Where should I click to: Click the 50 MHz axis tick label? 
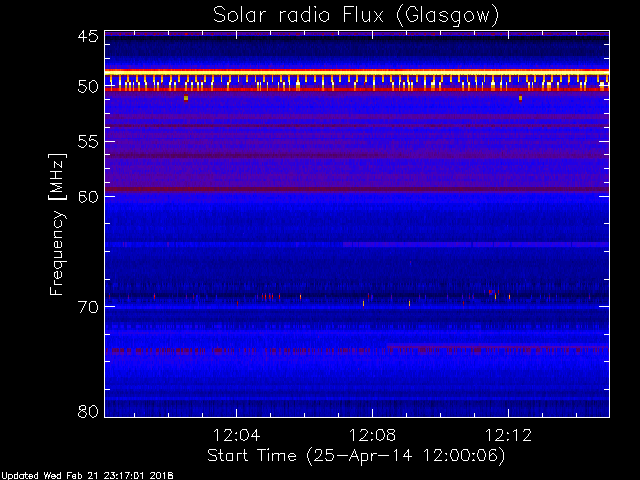click(x=88, y=87)
